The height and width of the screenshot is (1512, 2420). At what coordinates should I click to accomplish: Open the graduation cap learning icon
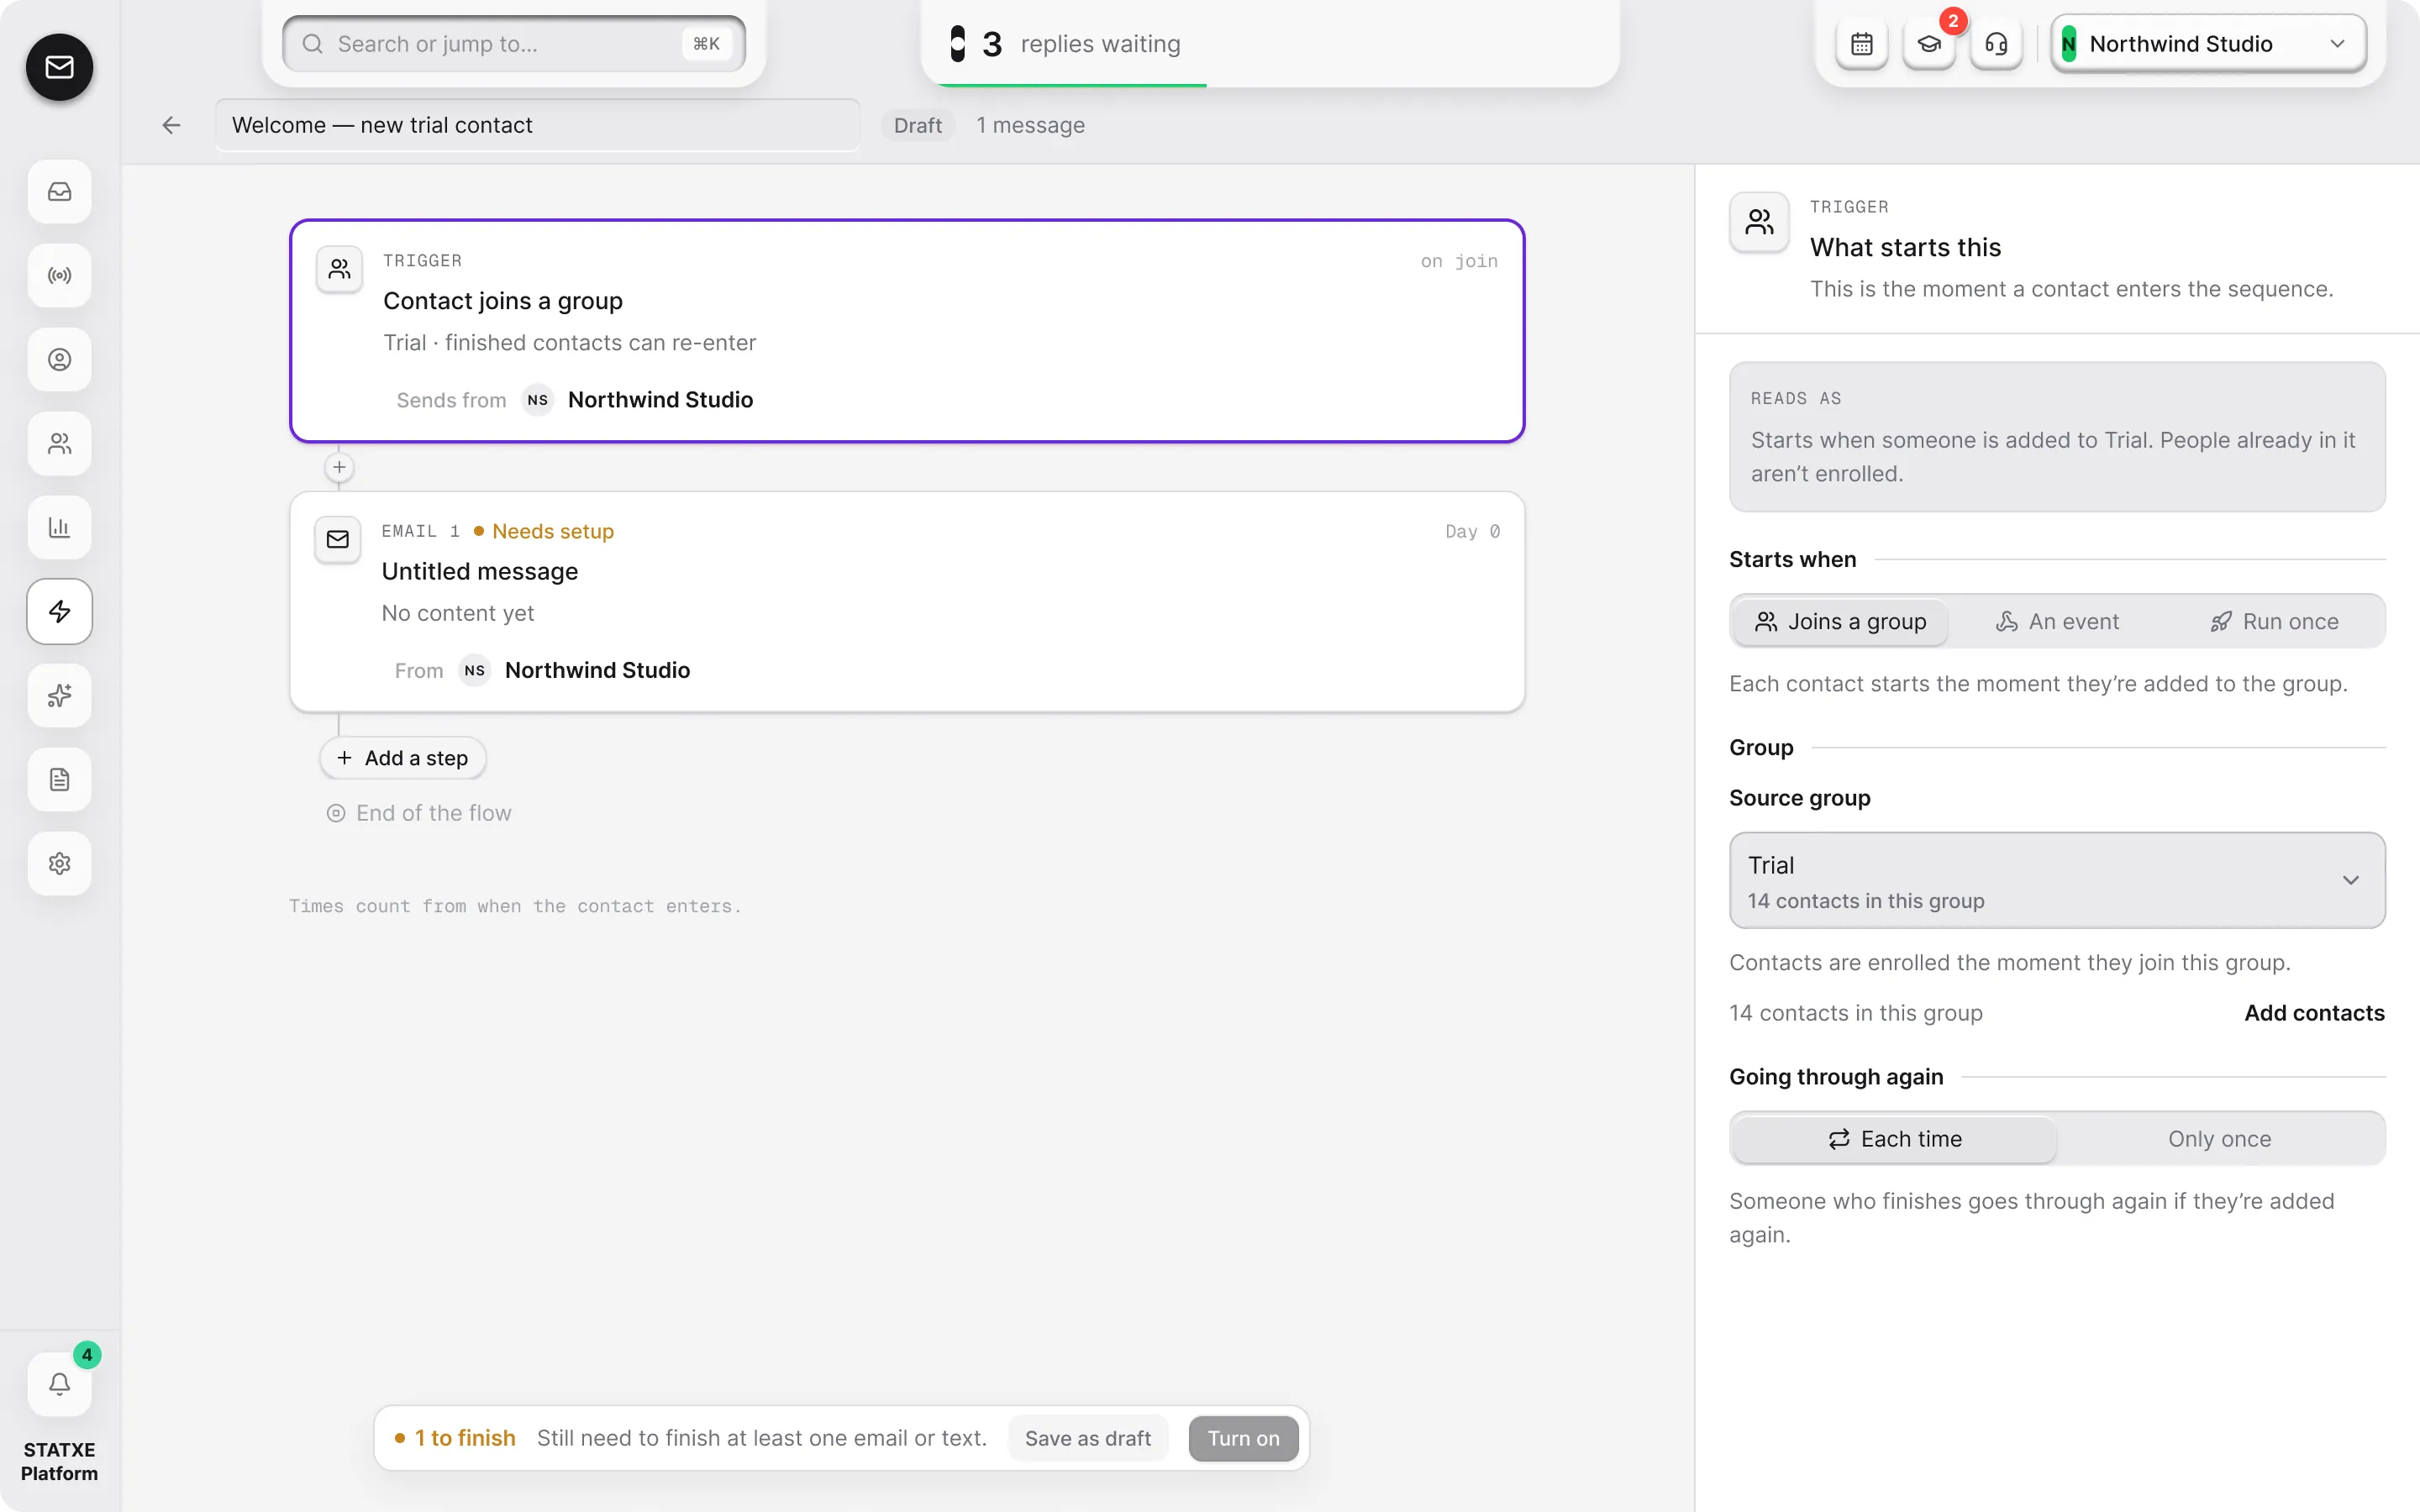(1929, 44)
